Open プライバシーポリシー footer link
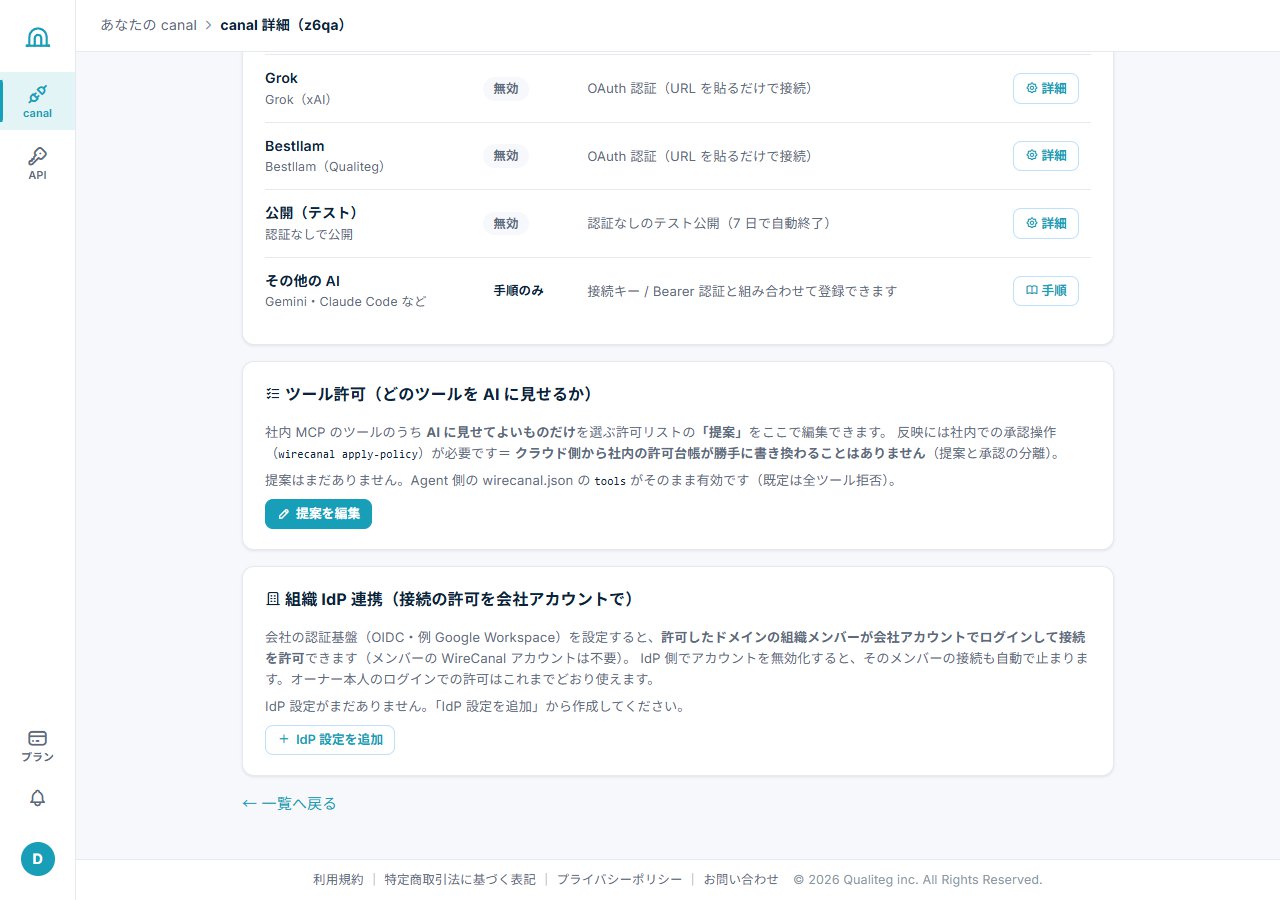This screenshot has height=900, width=1280. (619, 880)
